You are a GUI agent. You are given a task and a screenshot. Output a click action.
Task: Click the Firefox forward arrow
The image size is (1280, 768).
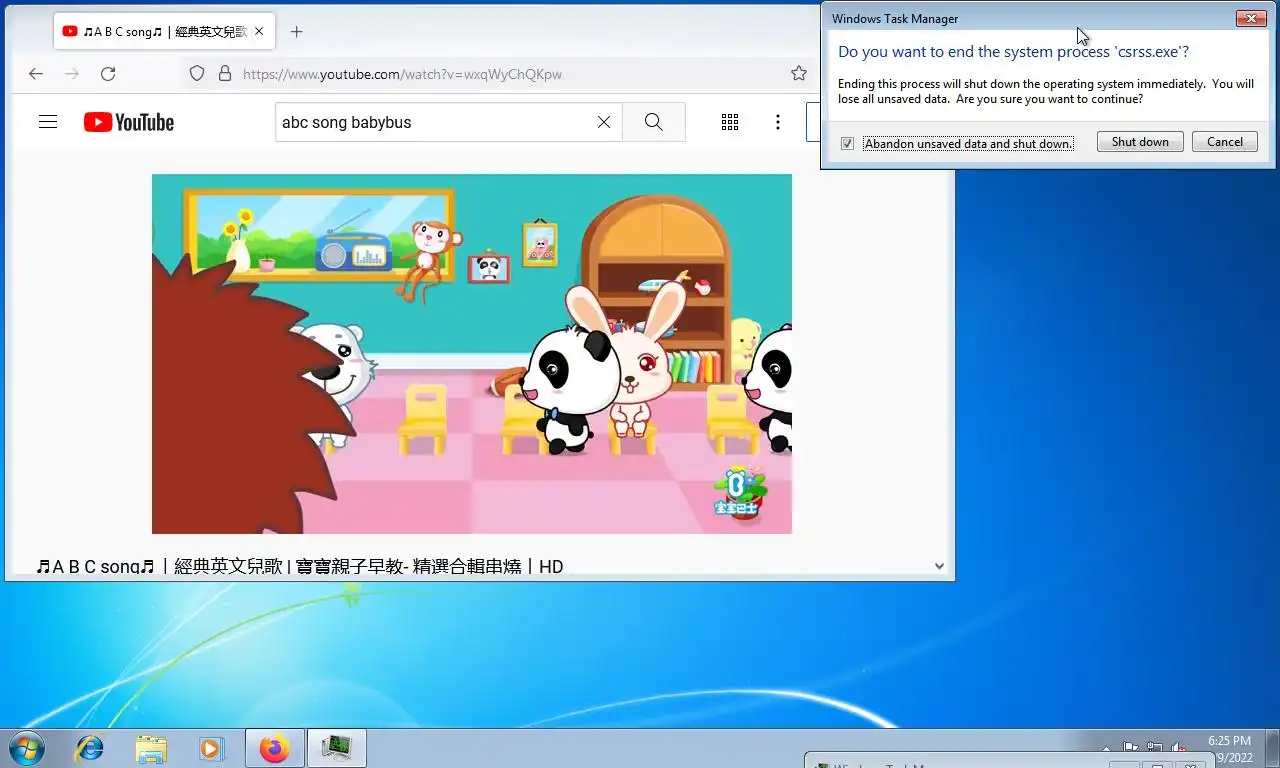coord(72,73)
